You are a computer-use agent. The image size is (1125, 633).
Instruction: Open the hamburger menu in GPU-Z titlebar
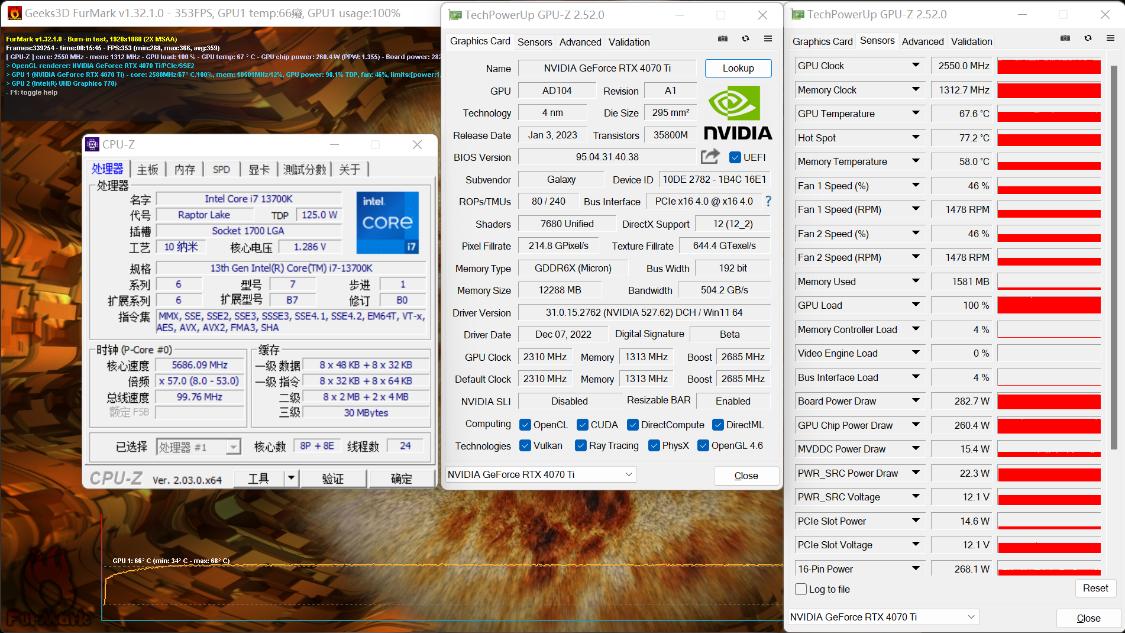click(767, 37)
